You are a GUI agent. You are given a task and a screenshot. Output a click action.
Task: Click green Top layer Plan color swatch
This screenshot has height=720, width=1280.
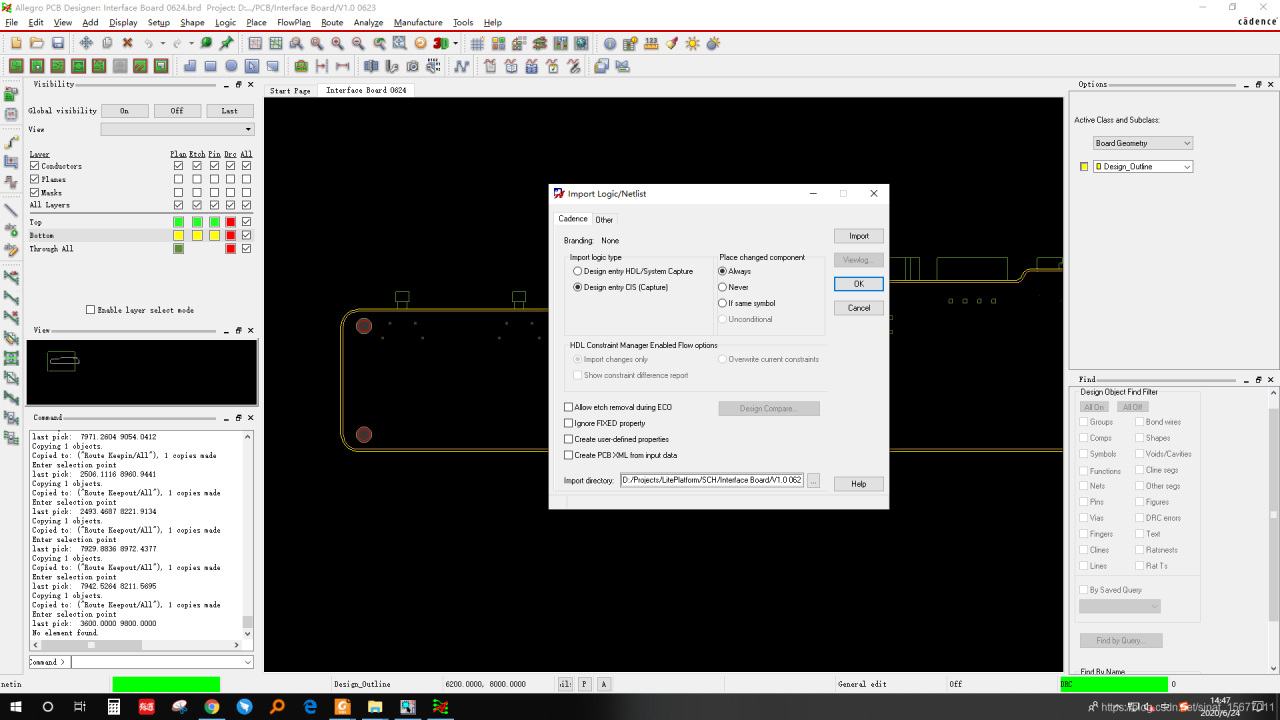pos(179,222)
